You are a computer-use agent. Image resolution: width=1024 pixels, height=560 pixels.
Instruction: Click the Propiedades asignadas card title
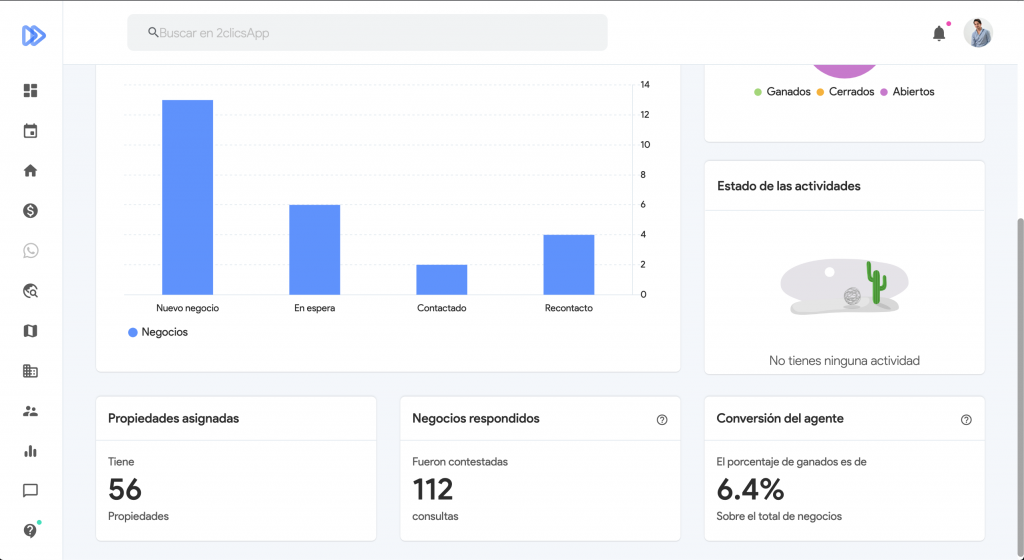[x=174, y=418]
